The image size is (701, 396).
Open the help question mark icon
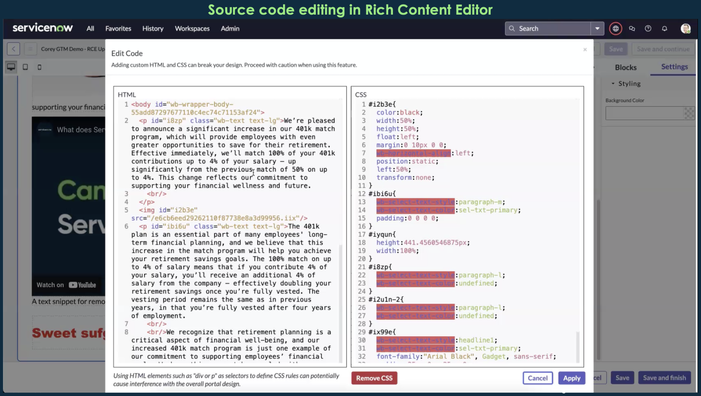[648, 29]
